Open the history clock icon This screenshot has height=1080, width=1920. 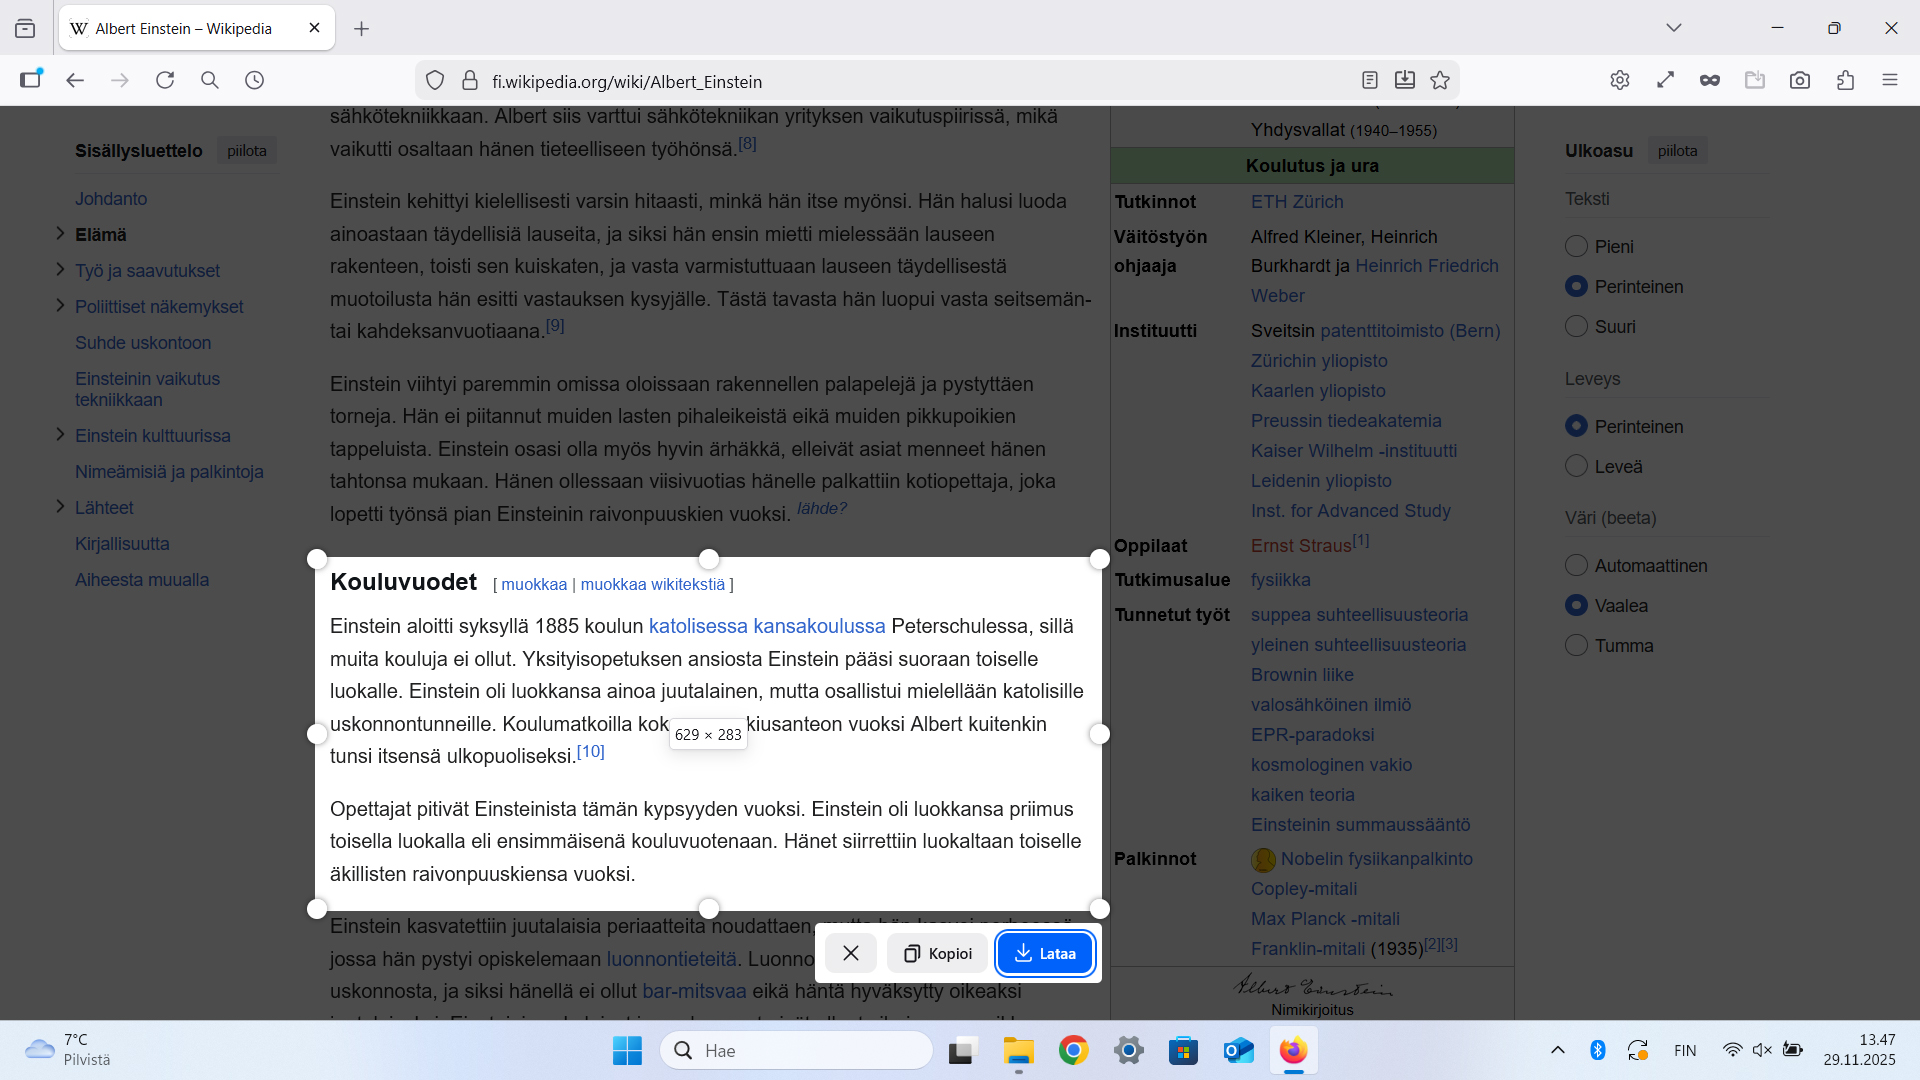(x=255, y=80)
